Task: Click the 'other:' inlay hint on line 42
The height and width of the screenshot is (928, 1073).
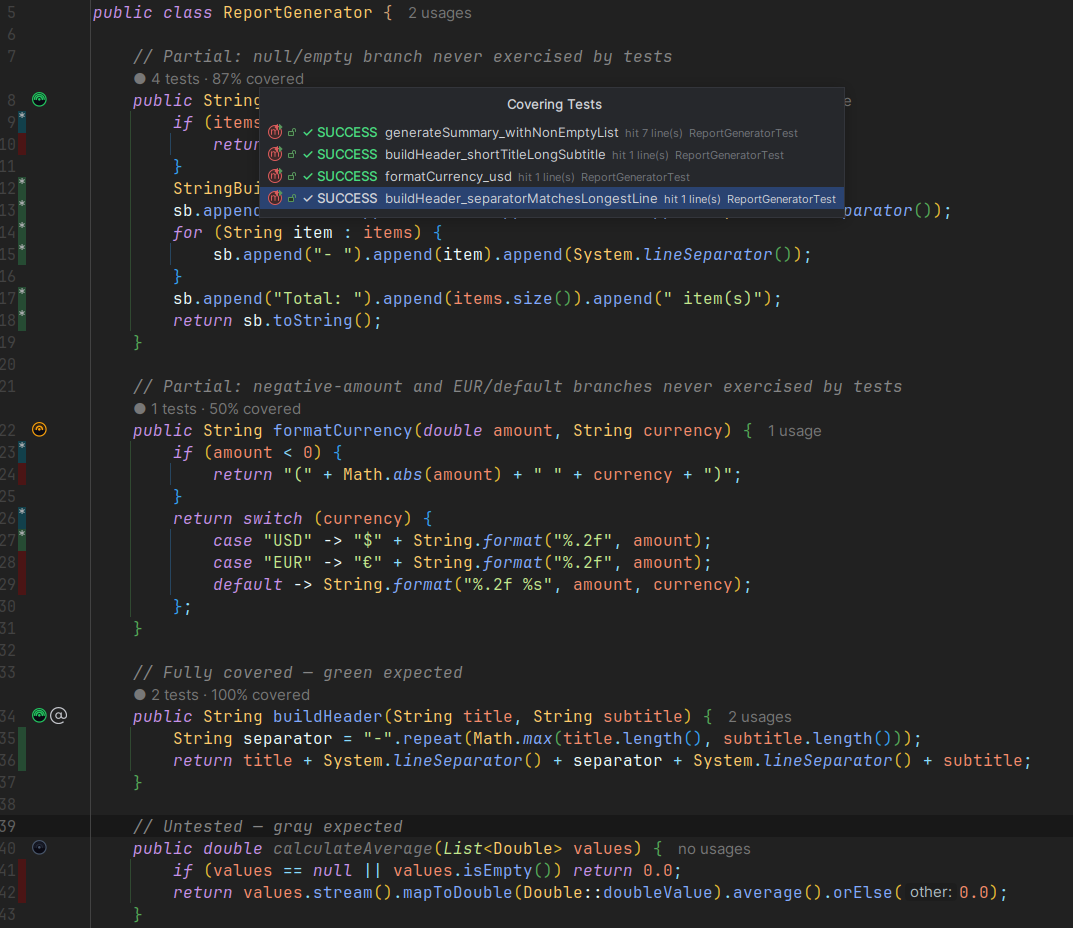Action: click(931, 892)
